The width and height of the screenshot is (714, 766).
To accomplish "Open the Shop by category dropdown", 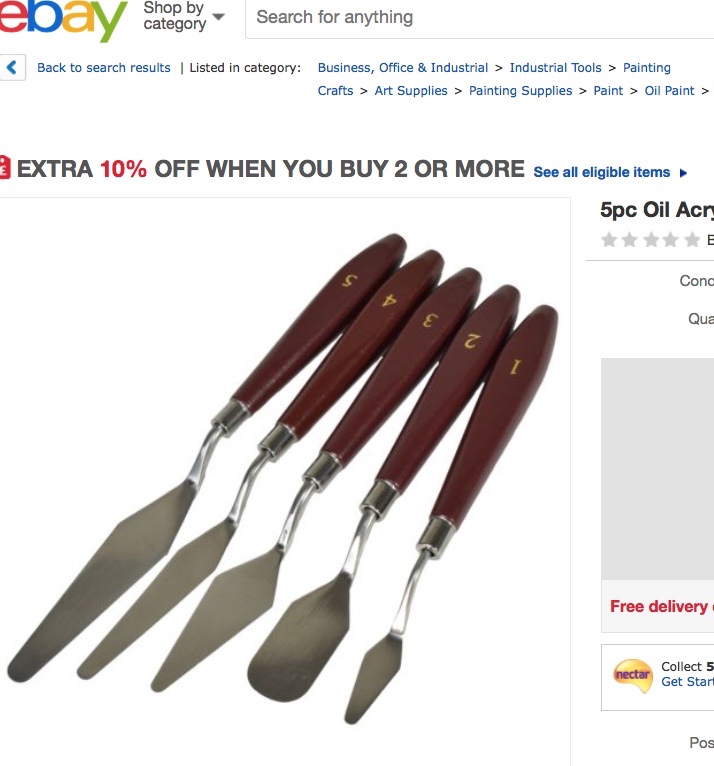I will point(184,16).
